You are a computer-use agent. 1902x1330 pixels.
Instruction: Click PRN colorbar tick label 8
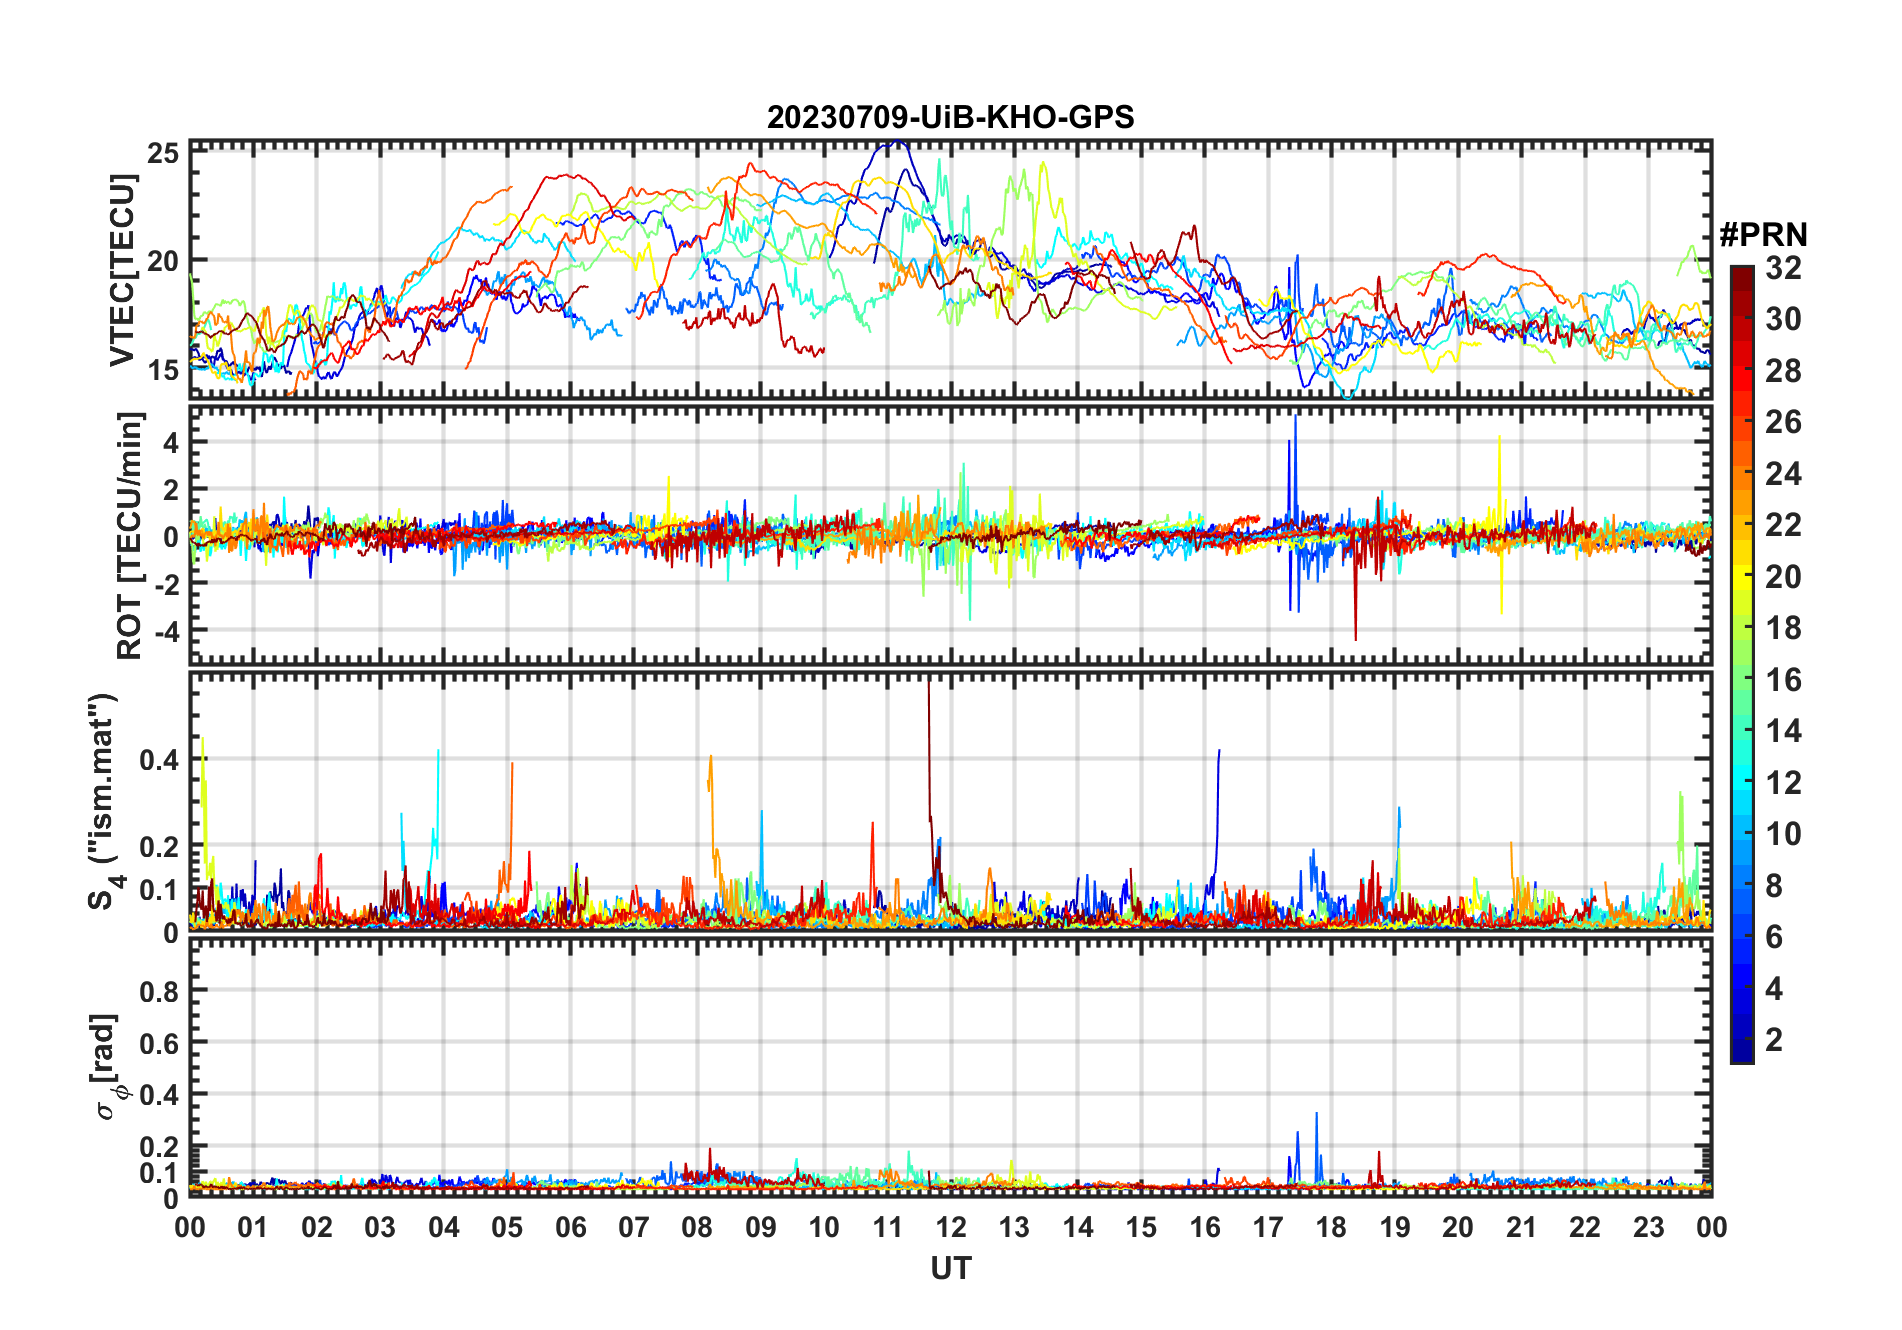(1774, 886)
